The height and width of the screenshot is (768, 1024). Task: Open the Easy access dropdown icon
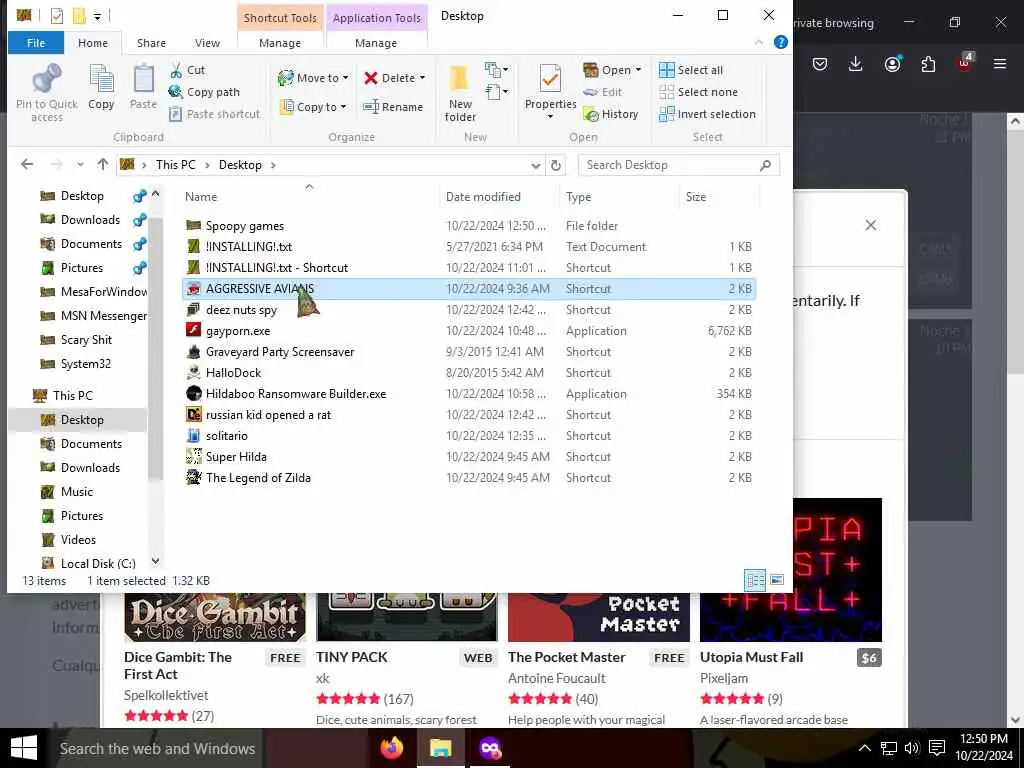click(x=496, y=91)
